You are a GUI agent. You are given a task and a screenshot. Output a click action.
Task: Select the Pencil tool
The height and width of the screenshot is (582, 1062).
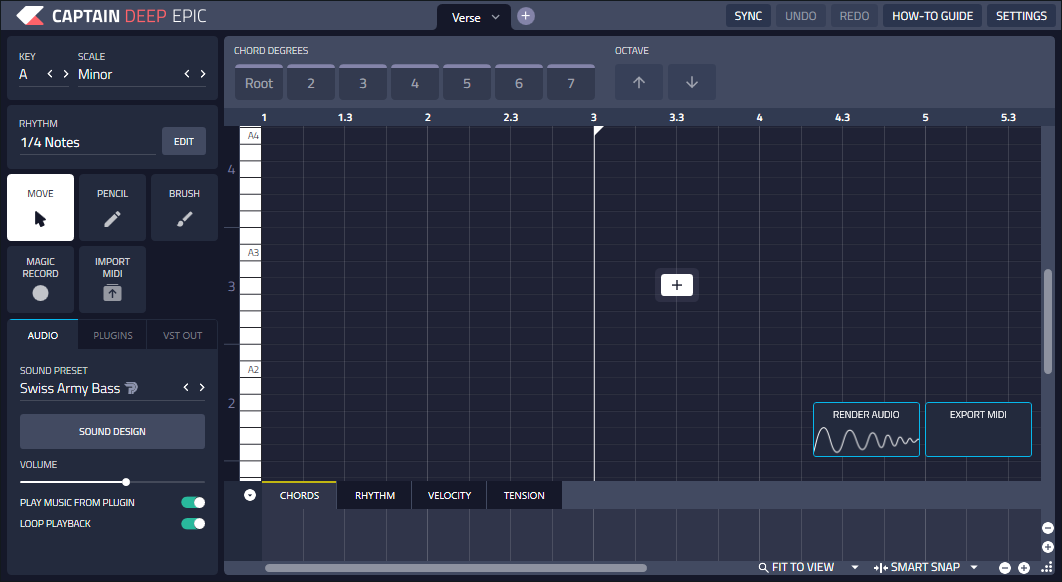pos(112,208)
